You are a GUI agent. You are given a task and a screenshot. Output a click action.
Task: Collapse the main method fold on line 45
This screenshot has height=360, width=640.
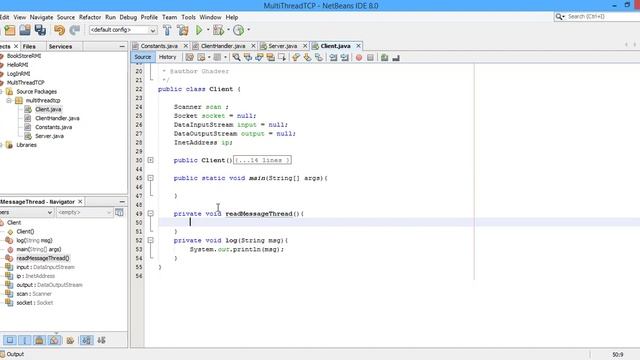151,178
